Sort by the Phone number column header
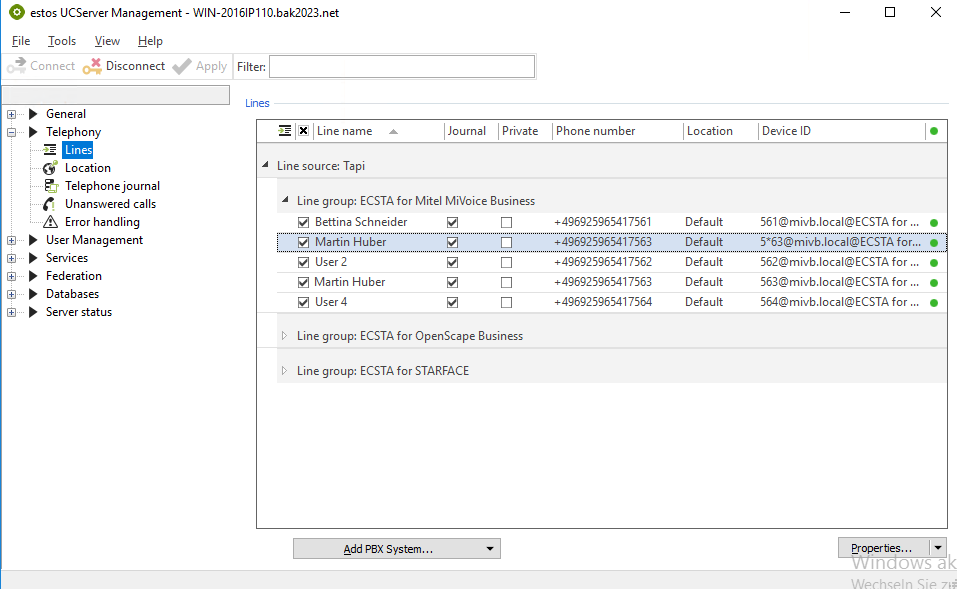957x589 pixels. (596, 131)
